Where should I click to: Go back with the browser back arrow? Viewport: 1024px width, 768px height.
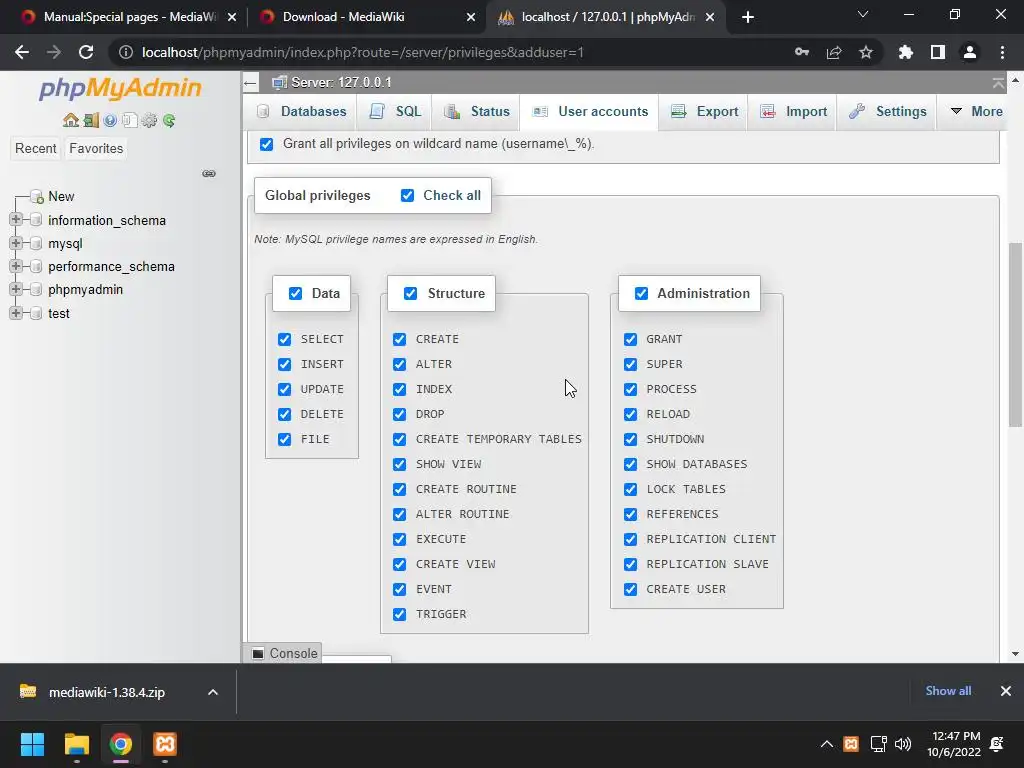[22, 52]
